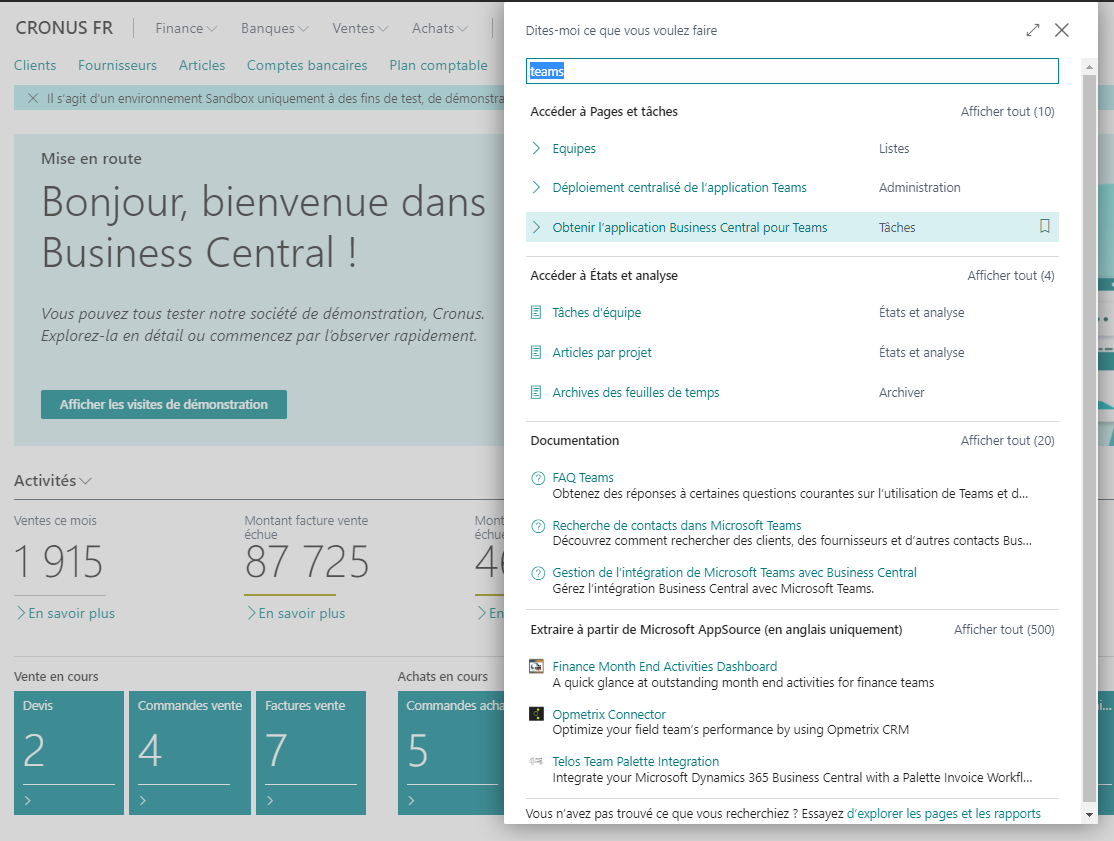
Task: Open the Opmetrix Connector listing
Action: 609,714
